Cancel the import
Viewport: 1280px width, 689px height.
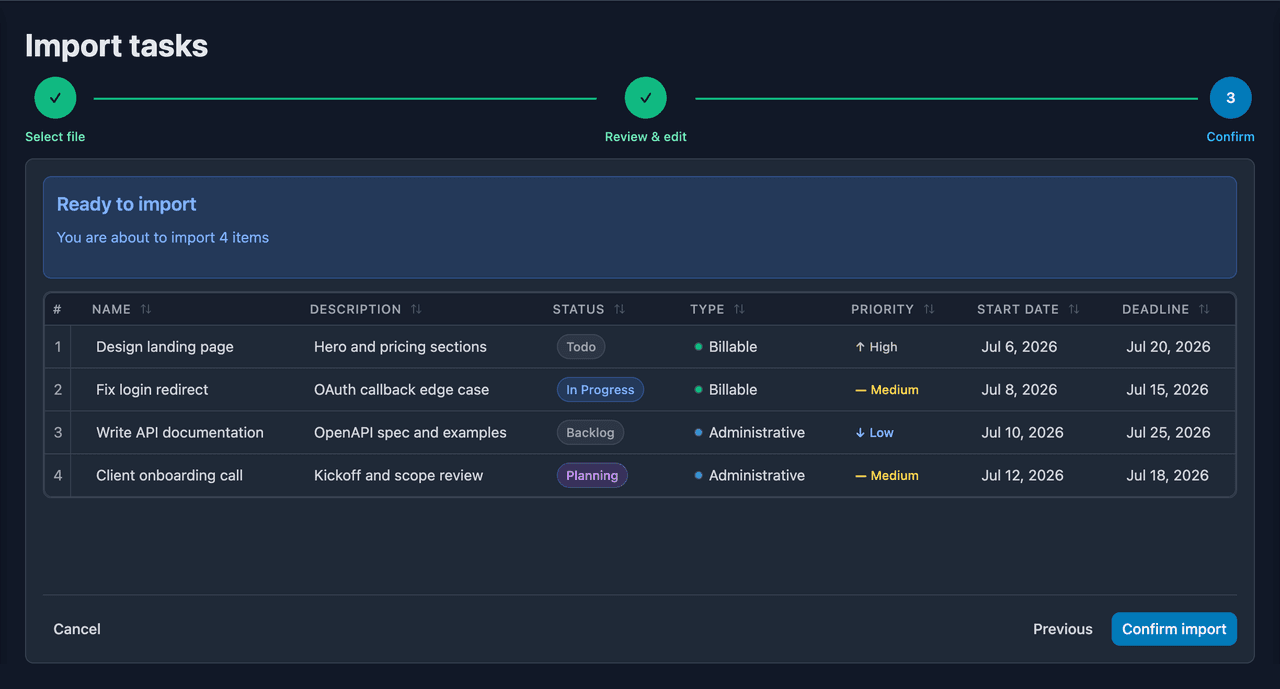pyautogui.click(x=77, y=629)
